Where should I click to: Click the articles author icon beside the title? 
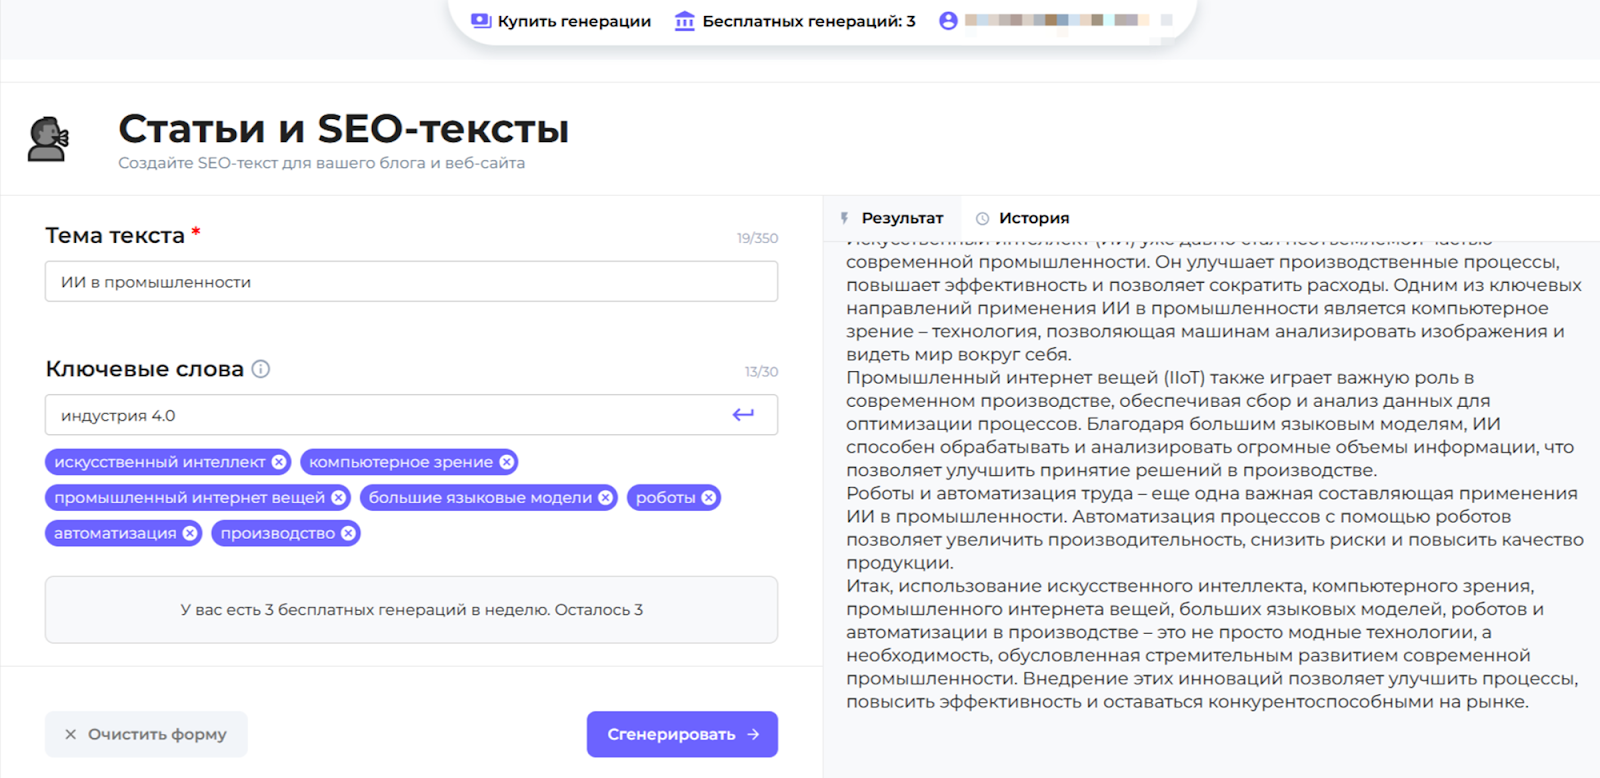[x=48, y=139]
